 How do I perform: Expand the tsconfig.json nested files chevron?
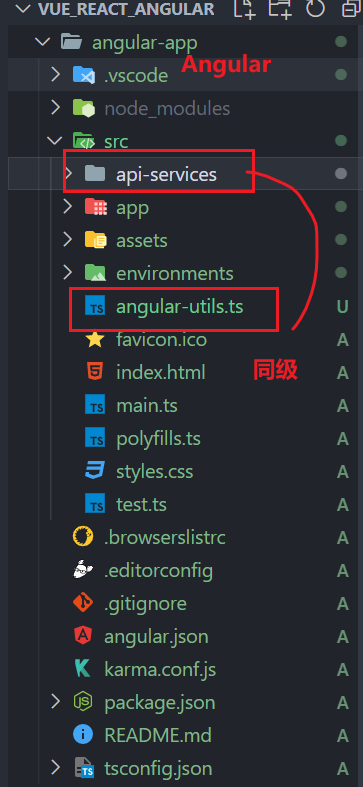click(x=56, y=768)
